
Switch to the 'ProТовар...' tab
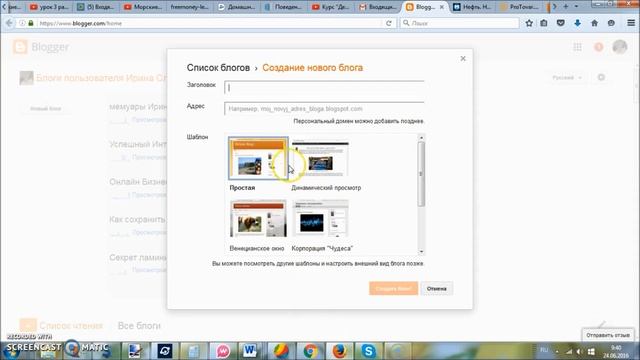(x=519, y=7)
